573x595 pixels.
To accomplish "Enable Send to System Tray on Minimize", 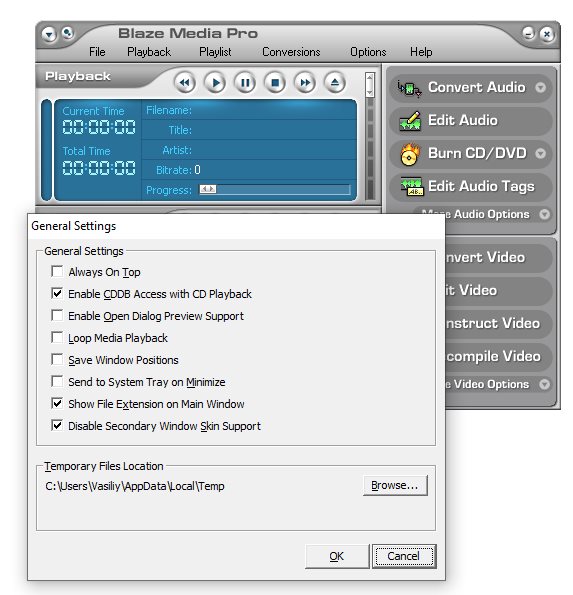I will pyautogui.click(x=57, y=381).
